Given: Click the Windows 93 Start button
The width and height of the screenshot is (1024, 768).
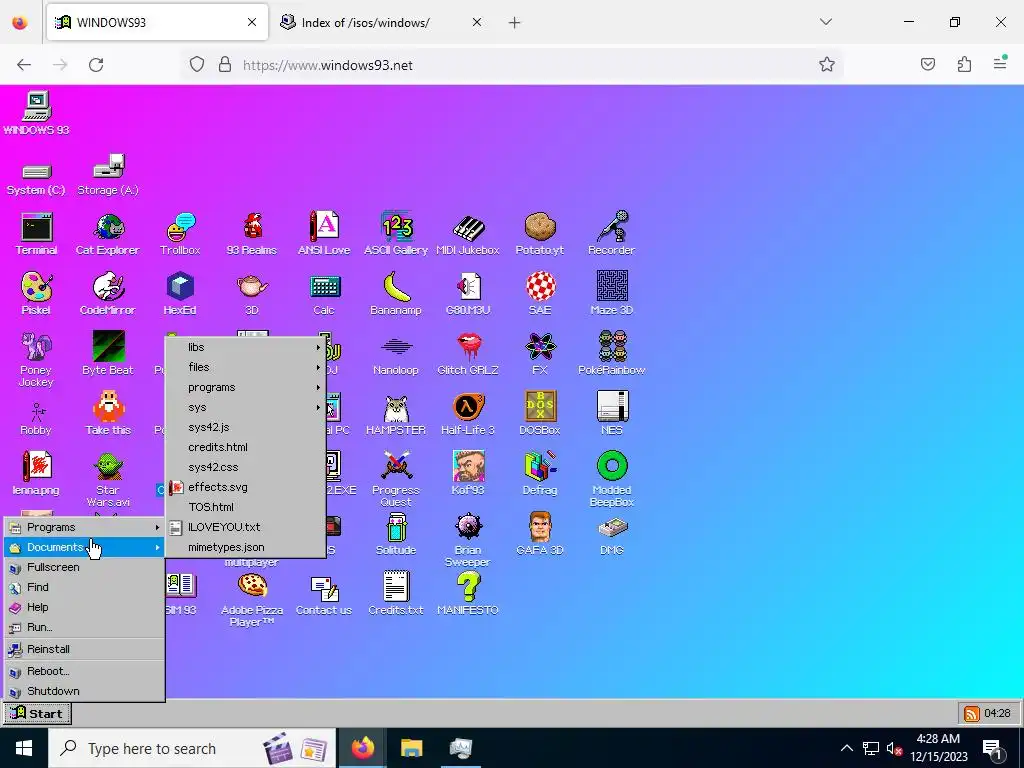Looking at the screenshot, I should [x=37, y=713].
